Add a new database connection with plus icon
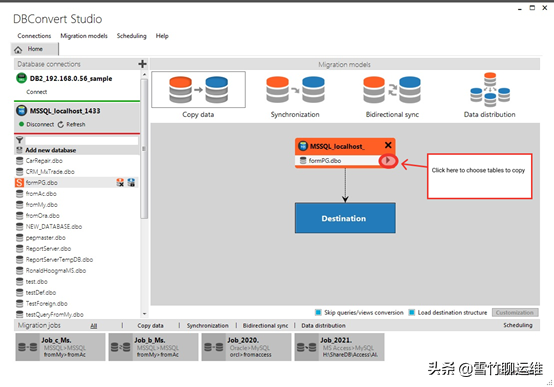554x387 pixels. pyautogui.click(x=142, y=64)
